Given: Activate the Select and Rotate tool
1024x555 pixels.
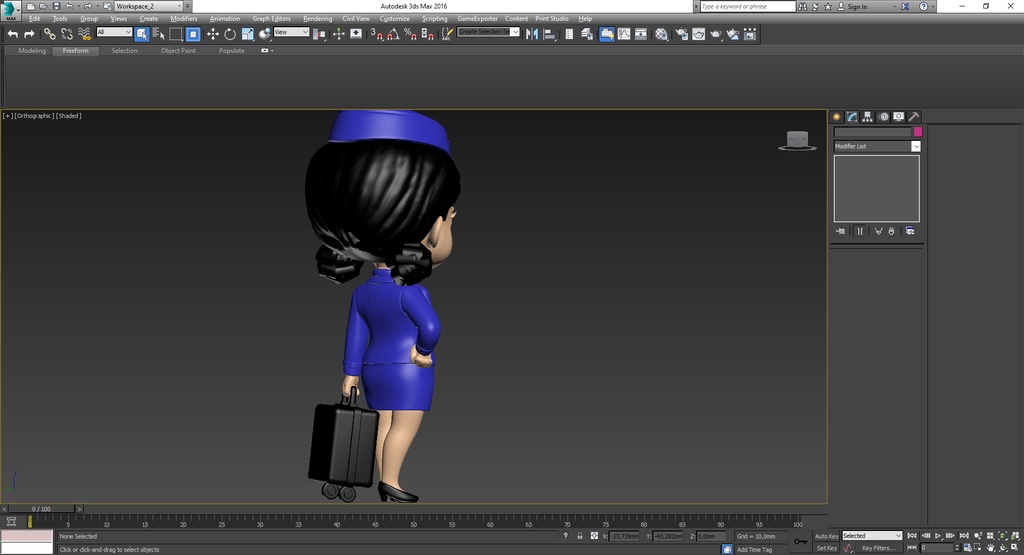Looking at the screenshot, I should coord(230,34).
